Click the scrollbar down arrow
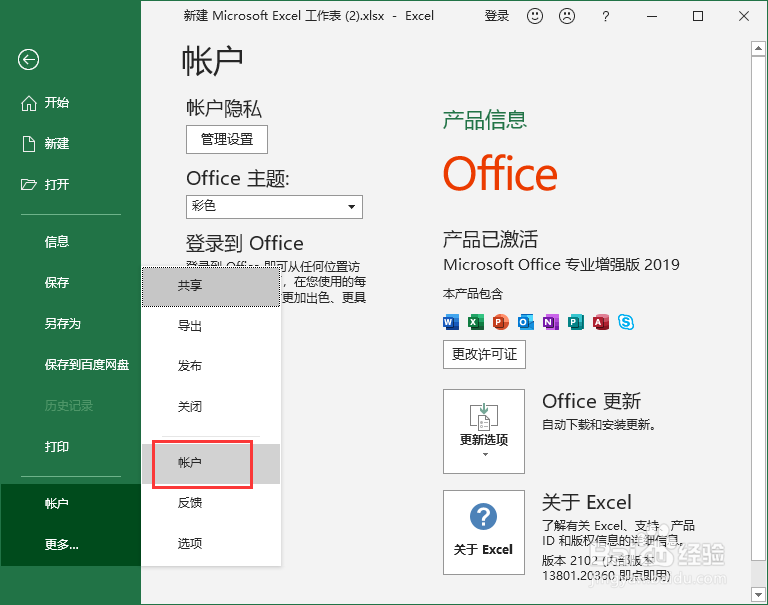This screenshot has width=768, height=605. tap(758, 595)
